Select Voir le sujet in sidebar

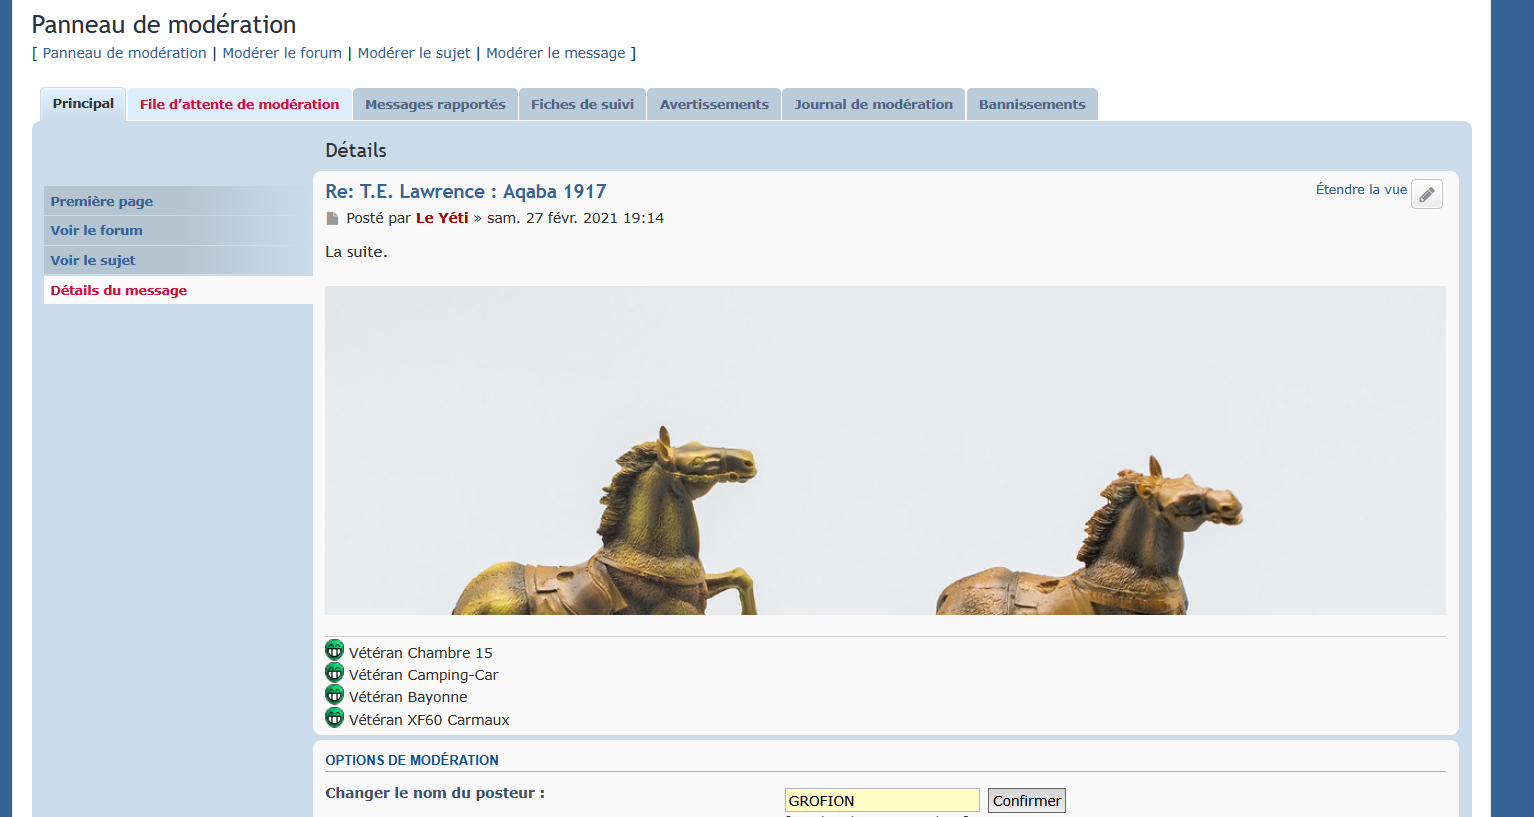coord(93,260)
